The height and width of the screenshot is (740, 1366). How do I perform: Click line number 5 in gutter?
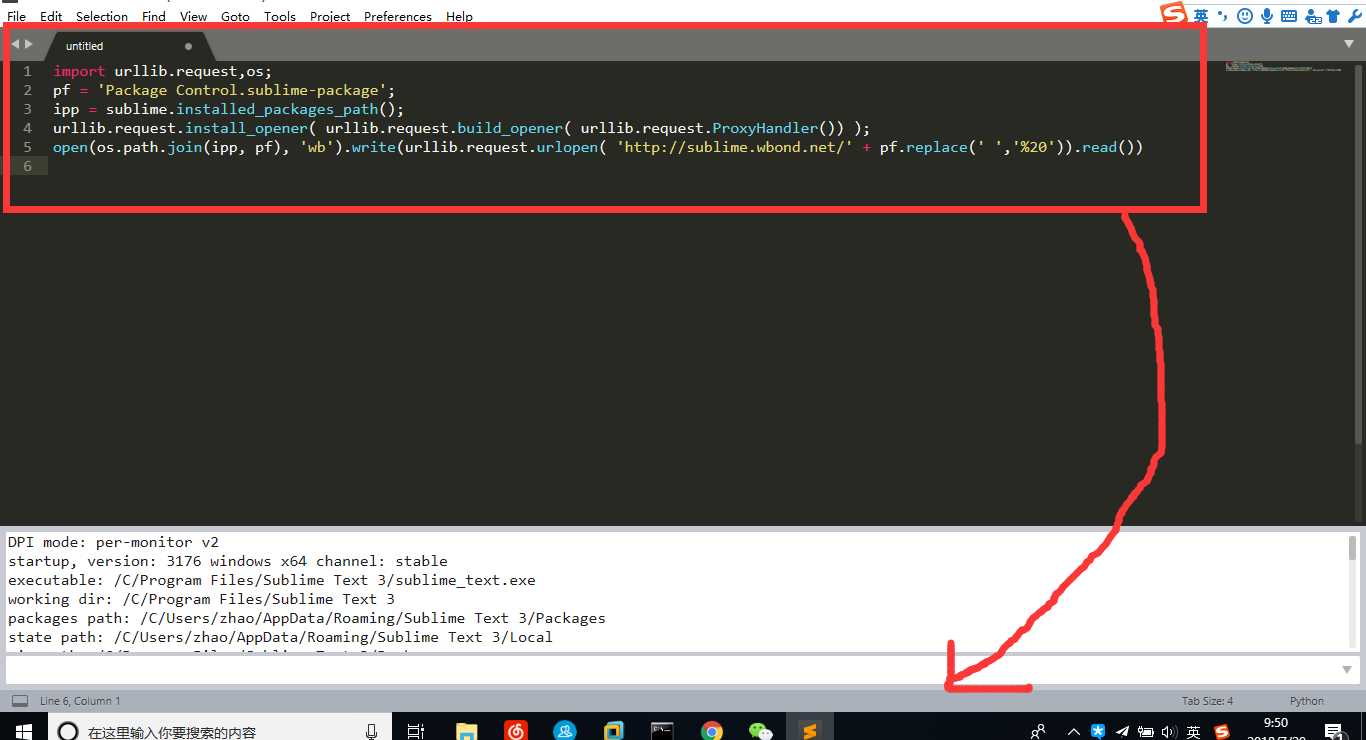[x=28, y=147]
